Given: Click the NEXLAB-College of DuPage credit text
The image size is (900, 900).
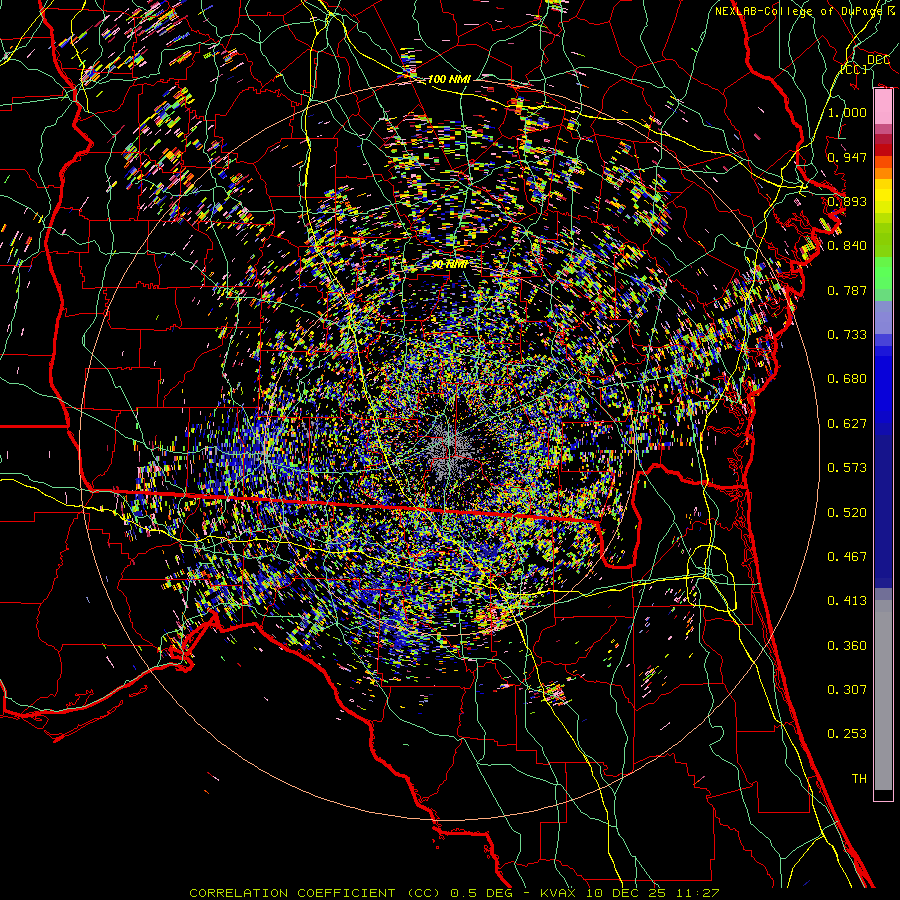Looking at the screenshot, I should click(x=800, y=11).
